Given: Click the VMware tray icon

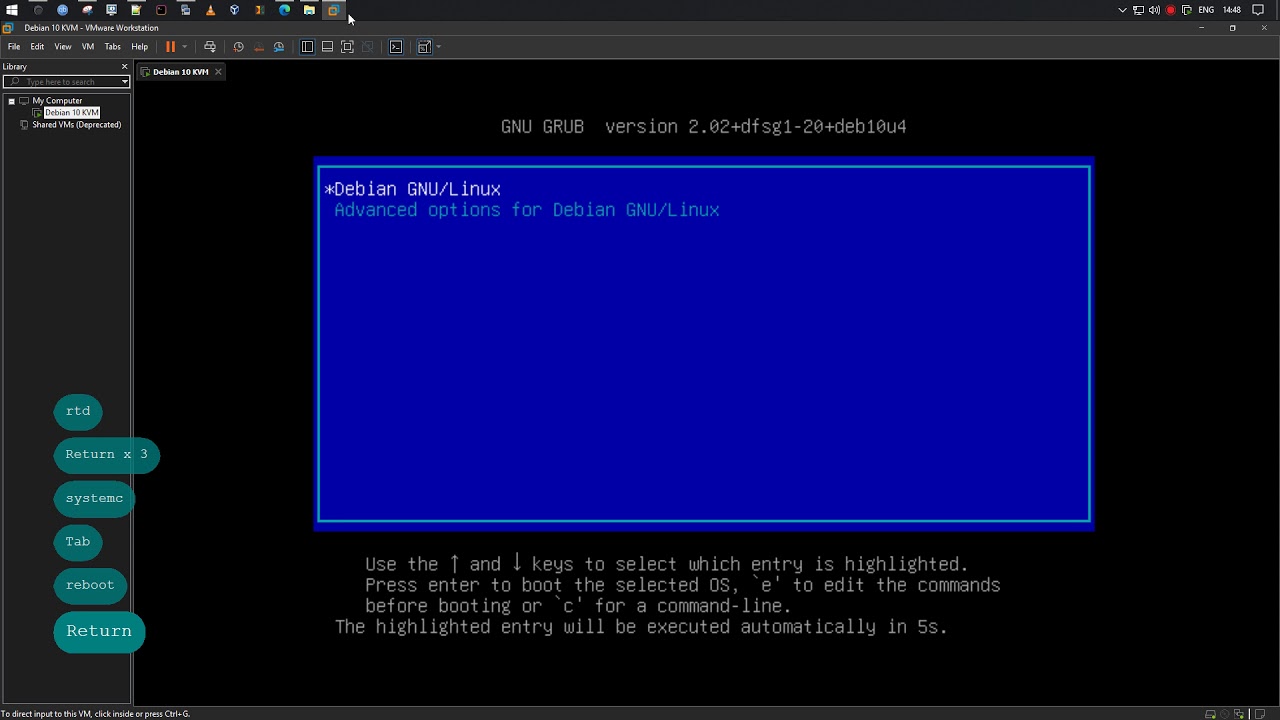Looking at the screenshot, I should [x=1187, y=10].
